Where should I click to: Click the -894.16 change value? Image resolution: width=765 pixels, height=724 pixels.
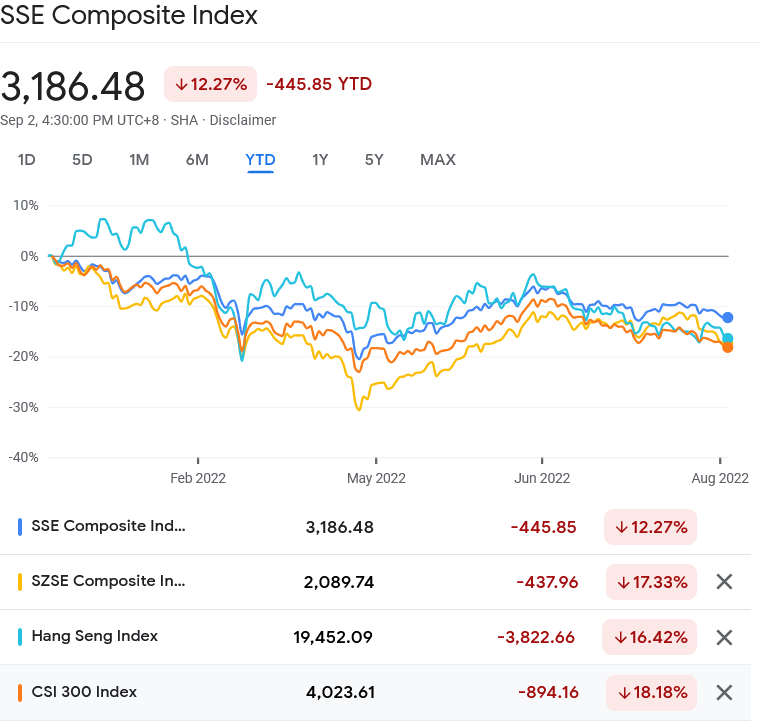click(x=548, y=692)
